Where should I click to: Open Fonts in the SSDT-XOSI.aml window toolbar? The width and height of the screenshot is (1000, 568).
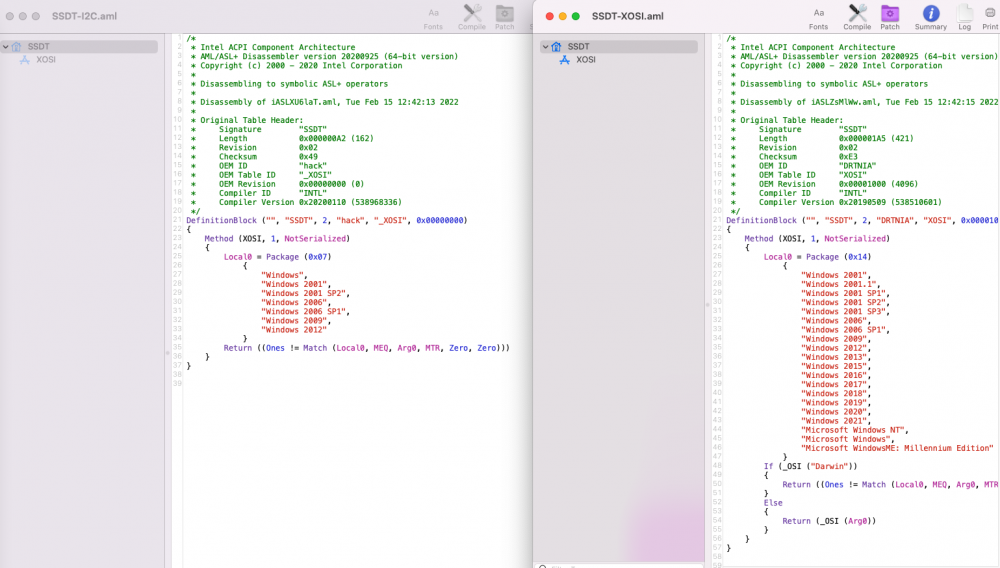click(818, 18)
